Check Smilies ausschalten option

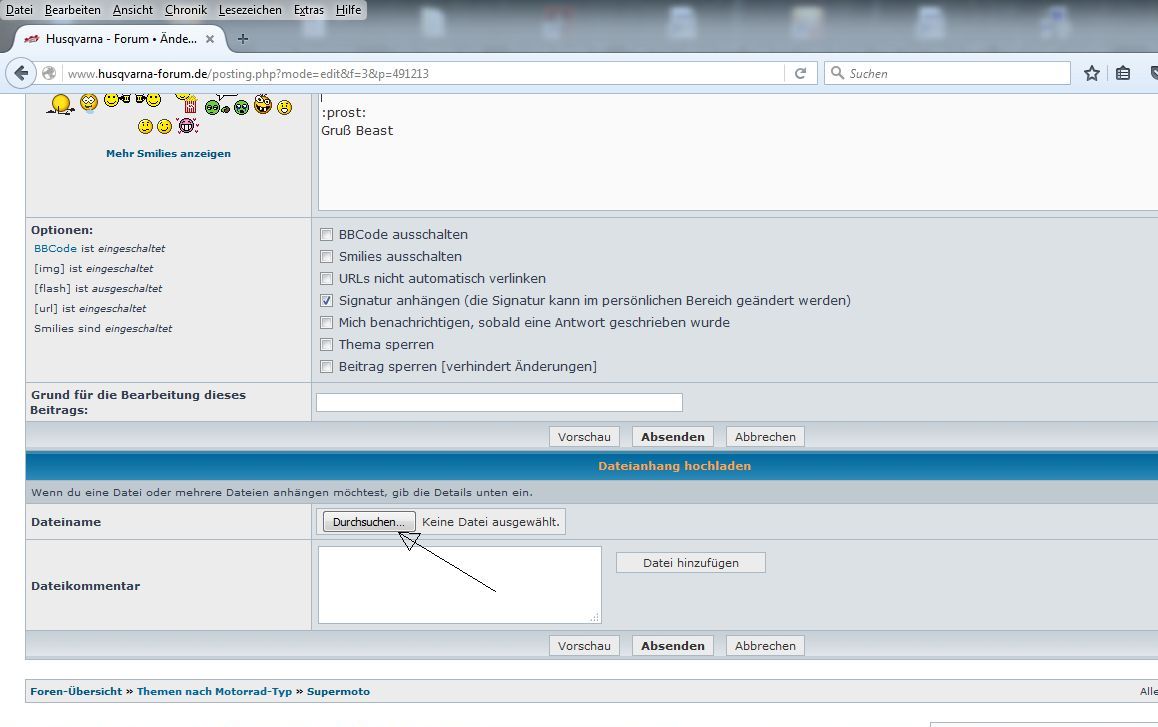(326, 257)
